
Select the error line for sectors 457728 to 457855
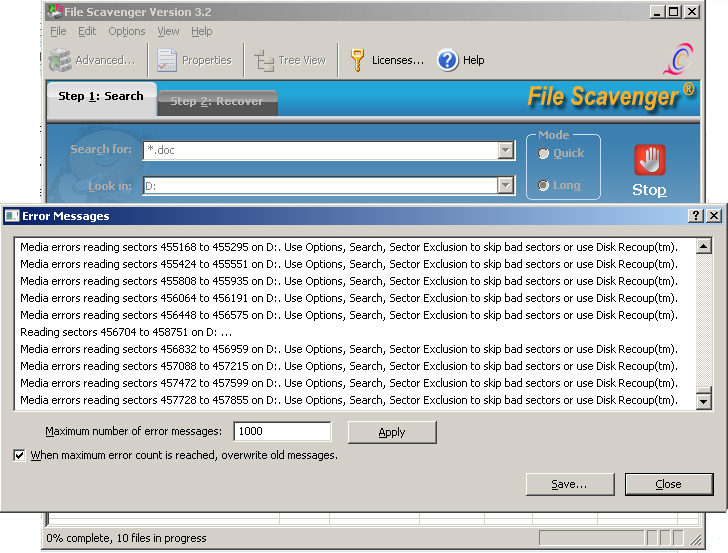click(x=349, y=400)
